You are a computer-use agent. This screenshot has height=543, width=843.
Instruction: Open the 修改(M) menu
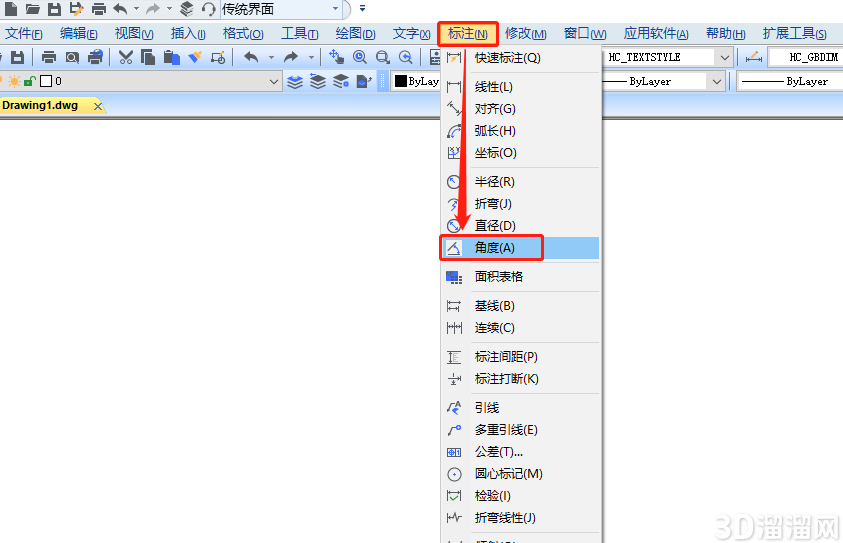tap(526, 34)
